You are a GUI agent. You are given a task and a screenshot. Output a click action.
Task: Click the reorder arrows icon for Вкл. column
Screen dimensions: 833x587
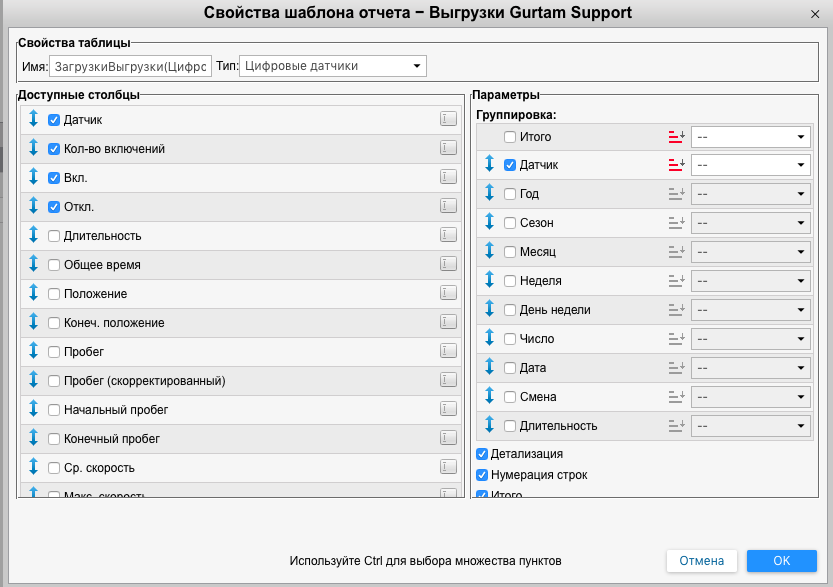tap(33, 178)
